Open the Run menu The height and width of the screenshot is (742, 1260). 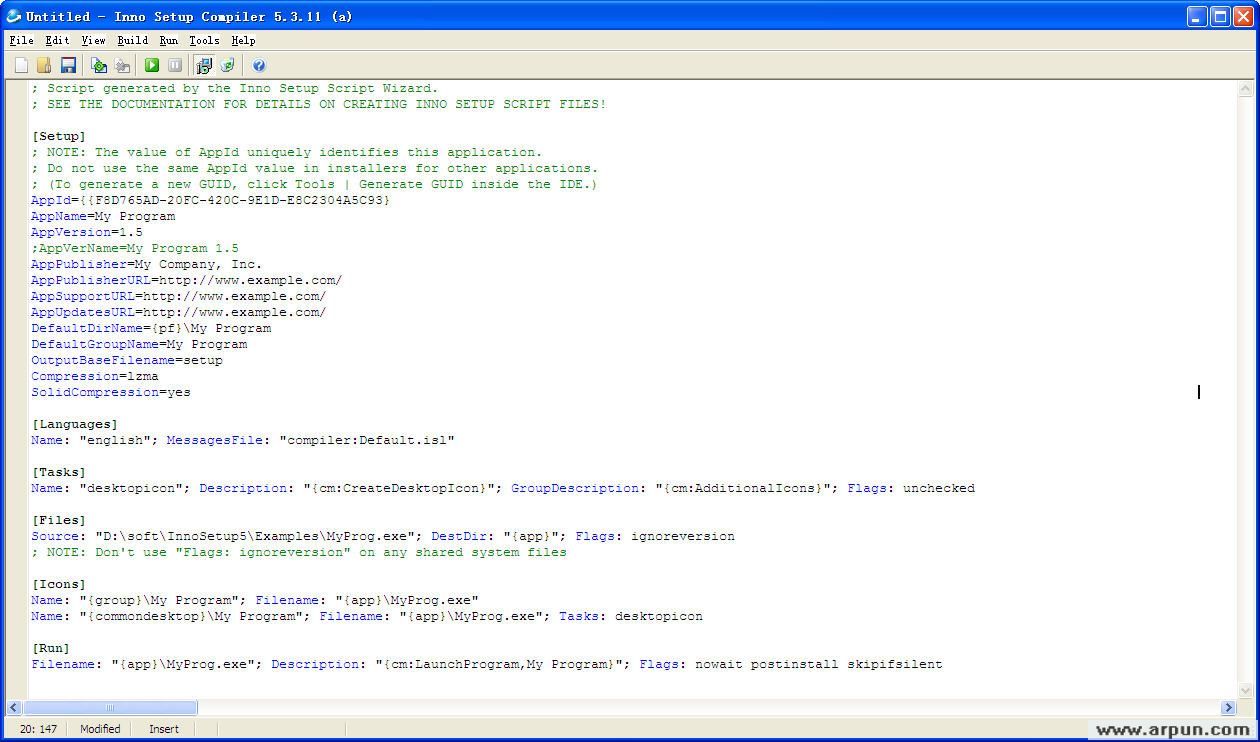point(168,40)
